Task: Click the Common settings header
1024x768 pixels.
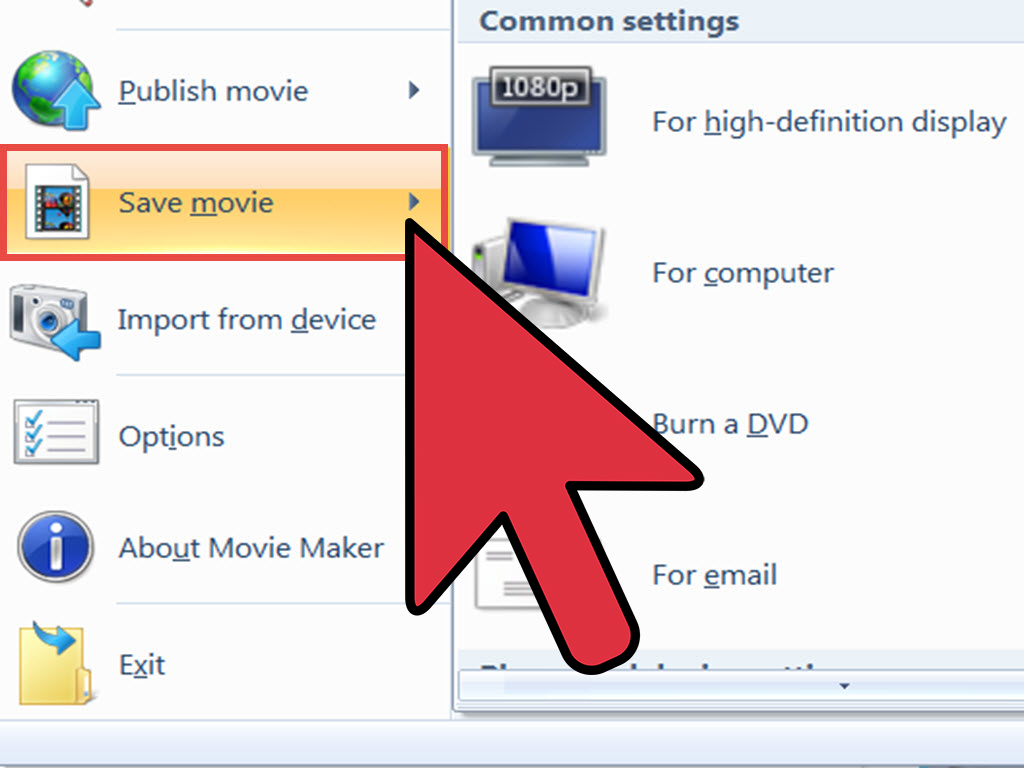Action: pos(609,21)
